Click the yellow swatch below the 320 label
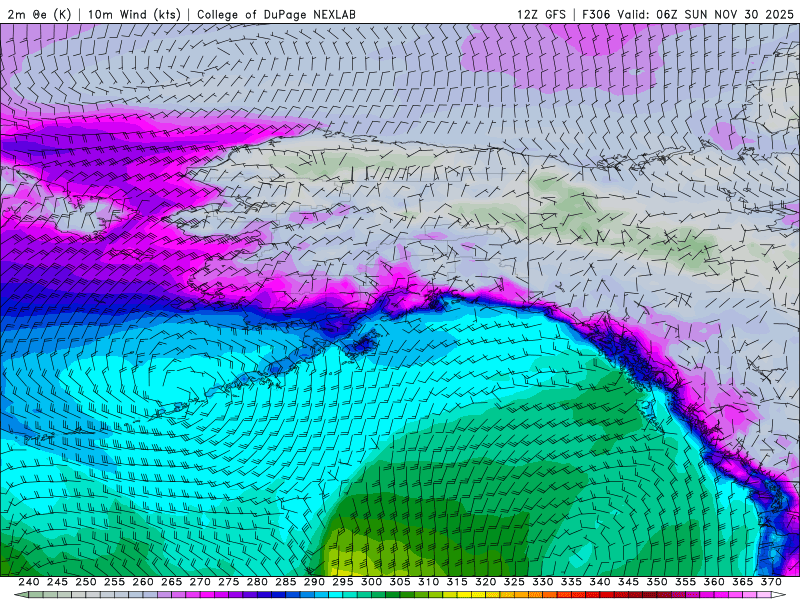Image resolution: width=800 pixels, height=600 pixels. coord(479,595)
